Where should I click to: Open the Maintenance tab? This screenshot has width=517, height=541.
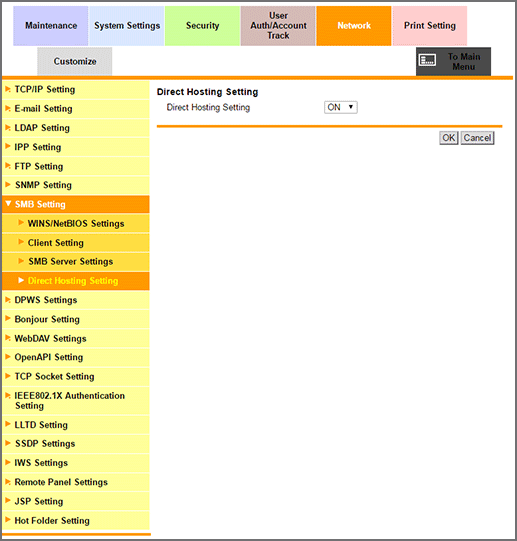coord(51,26)
